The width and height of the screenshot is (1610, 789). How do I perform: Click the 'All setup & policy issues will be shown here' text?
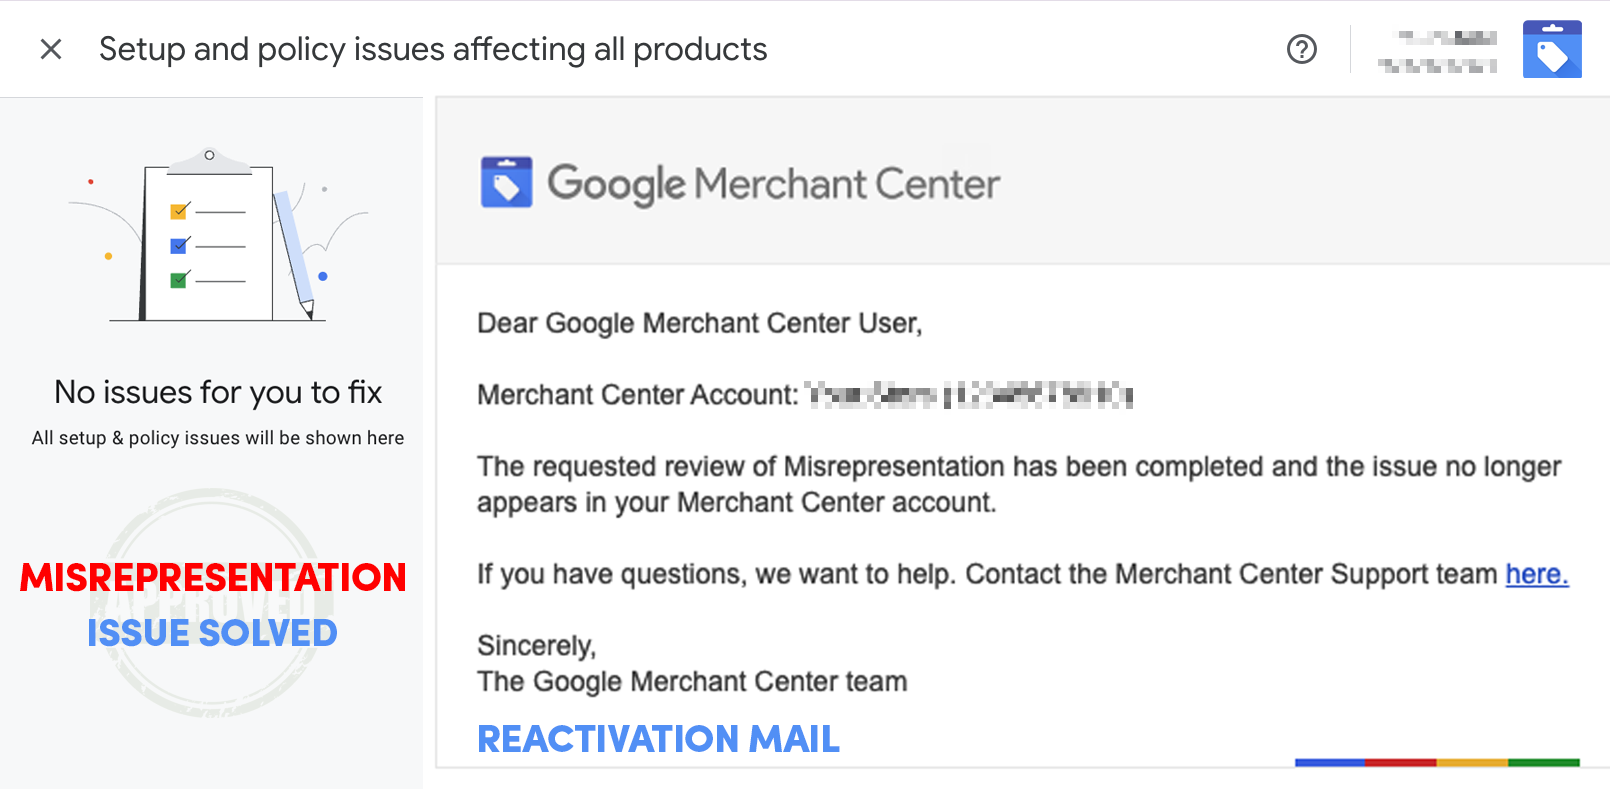point(218,438)
